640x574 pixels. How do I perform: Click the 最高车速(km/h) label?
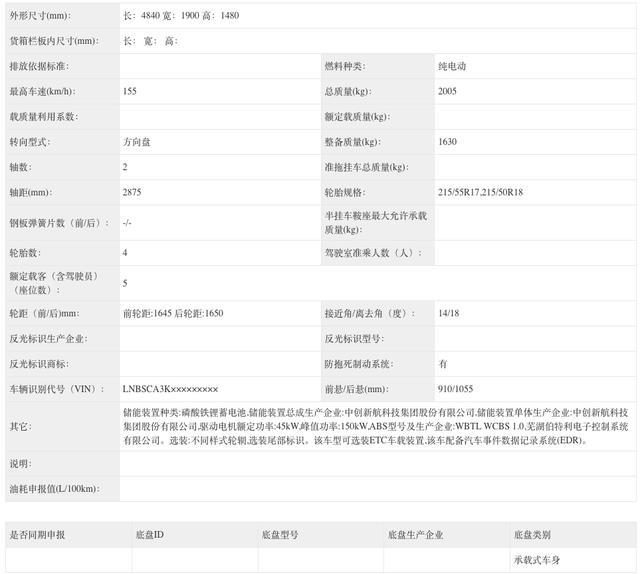click(42, 91)
